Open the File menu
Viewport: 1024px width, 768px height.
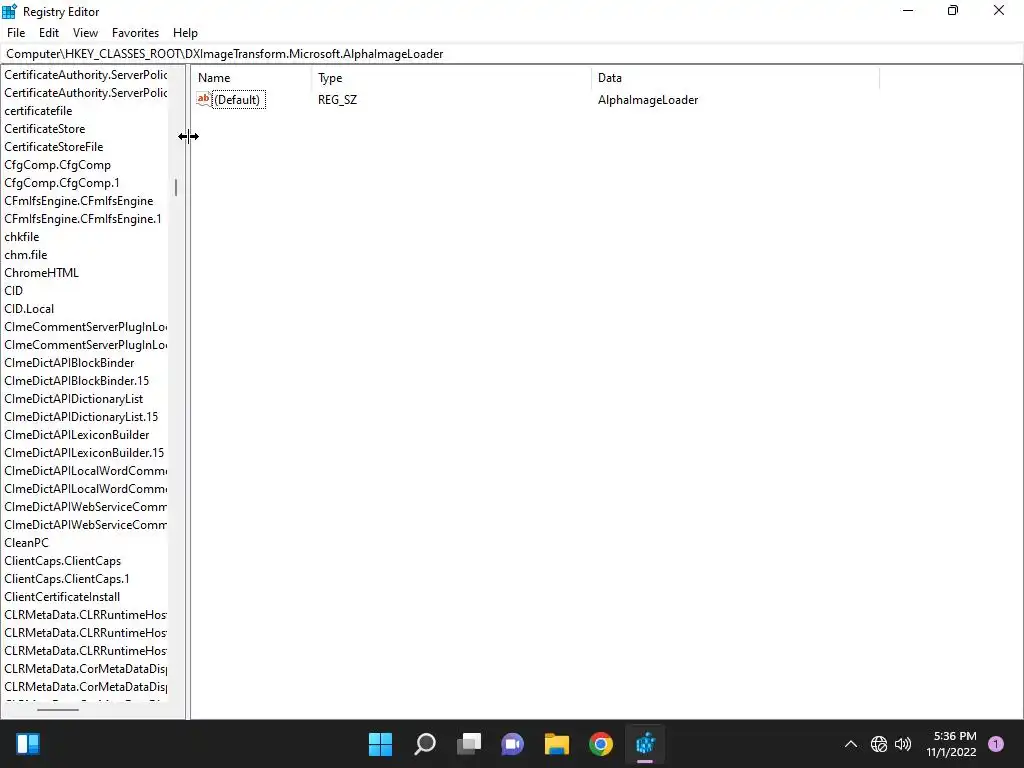(x=16, y=33)
